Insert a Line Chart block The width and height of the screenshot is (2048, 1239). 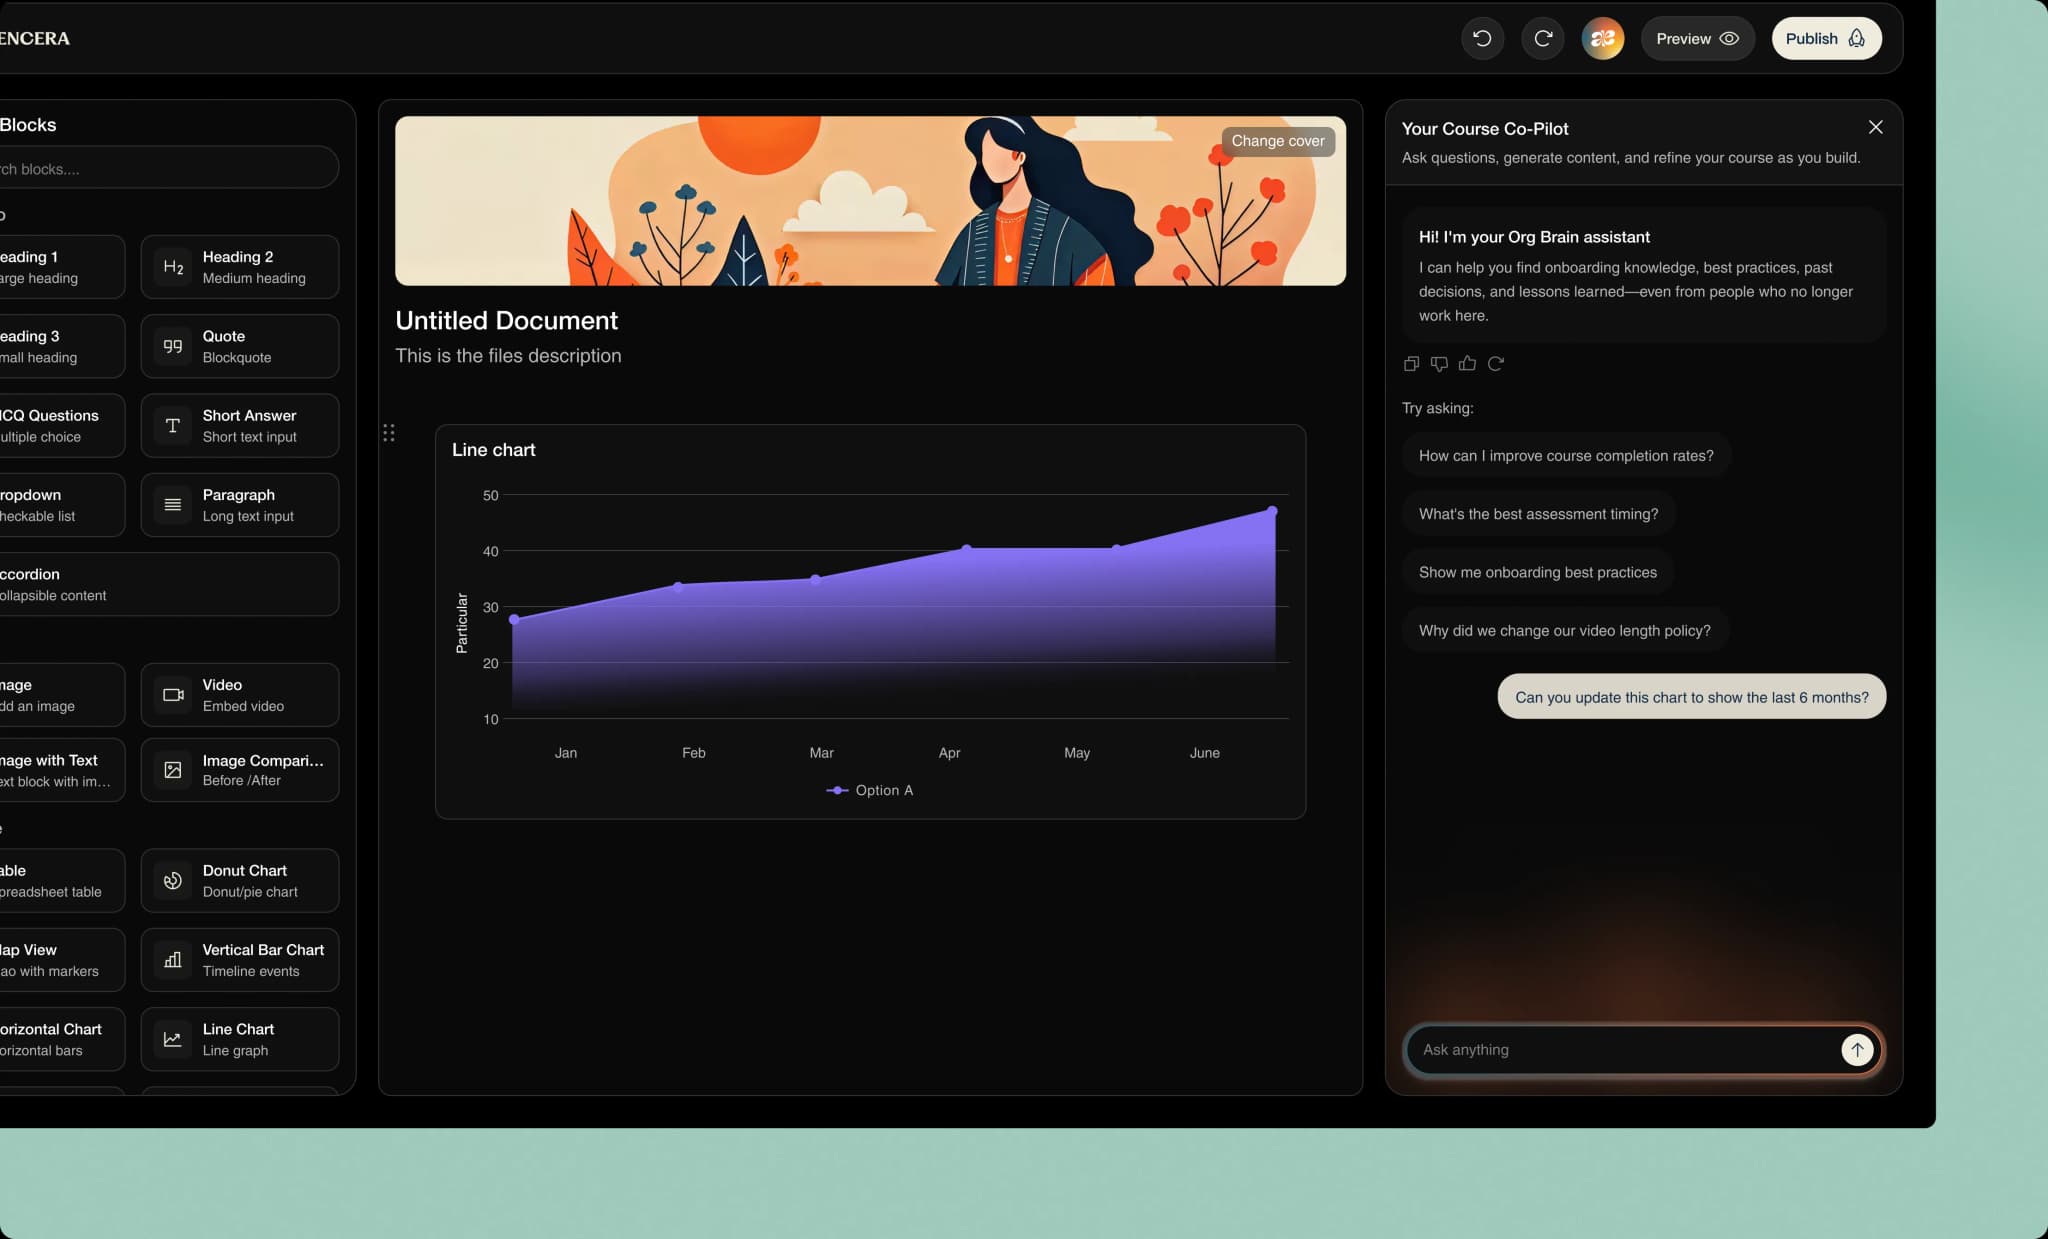(x=240, y=1039)
